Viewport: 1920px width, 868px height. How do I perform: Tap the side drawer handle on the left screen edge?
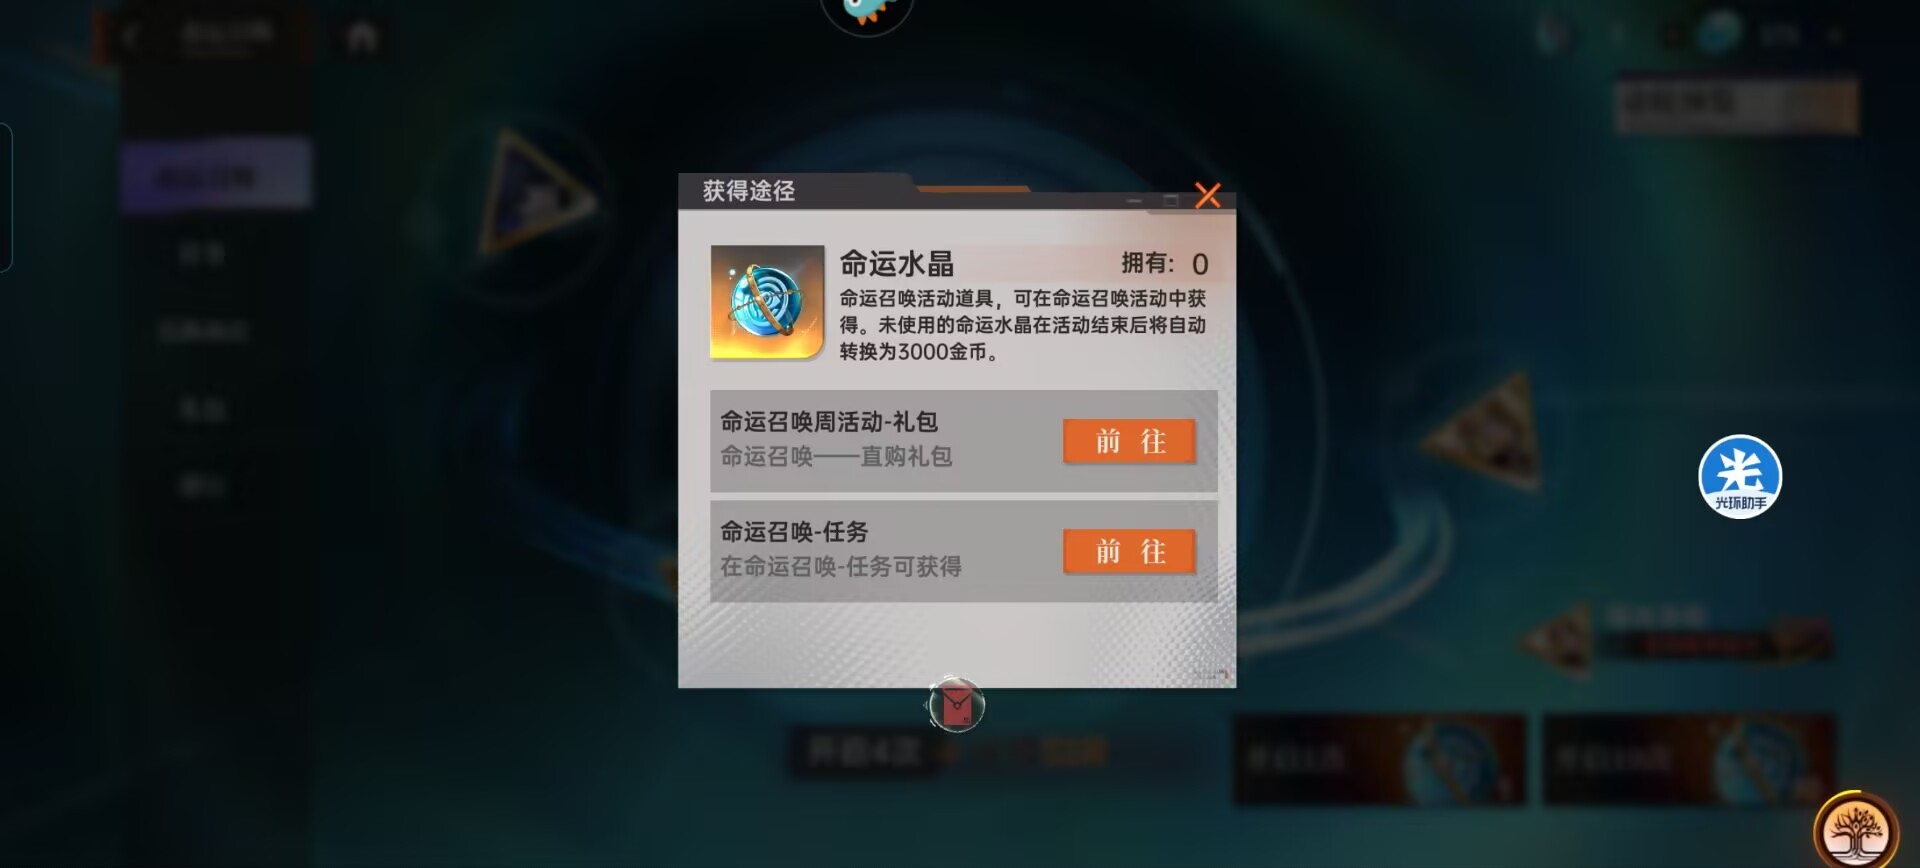5,197
